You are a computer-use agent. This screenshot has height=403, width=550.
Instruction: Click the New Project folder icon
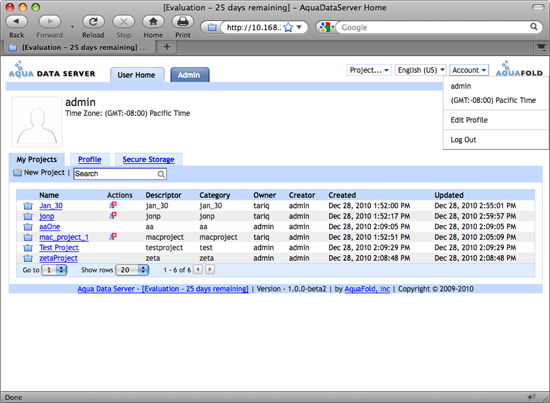18,173
